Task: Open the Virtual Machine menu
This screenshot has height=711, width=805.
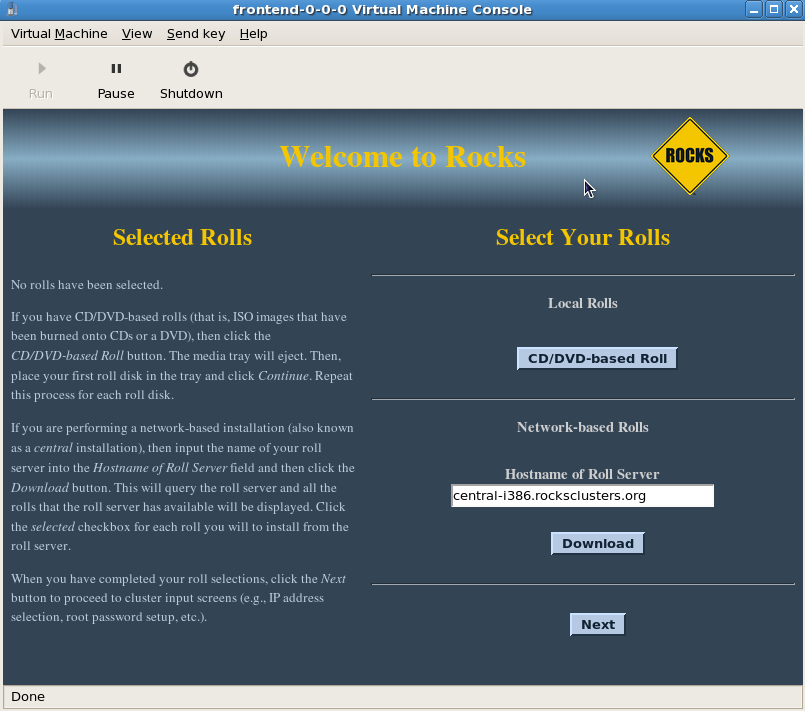Action: click(59, 34)
